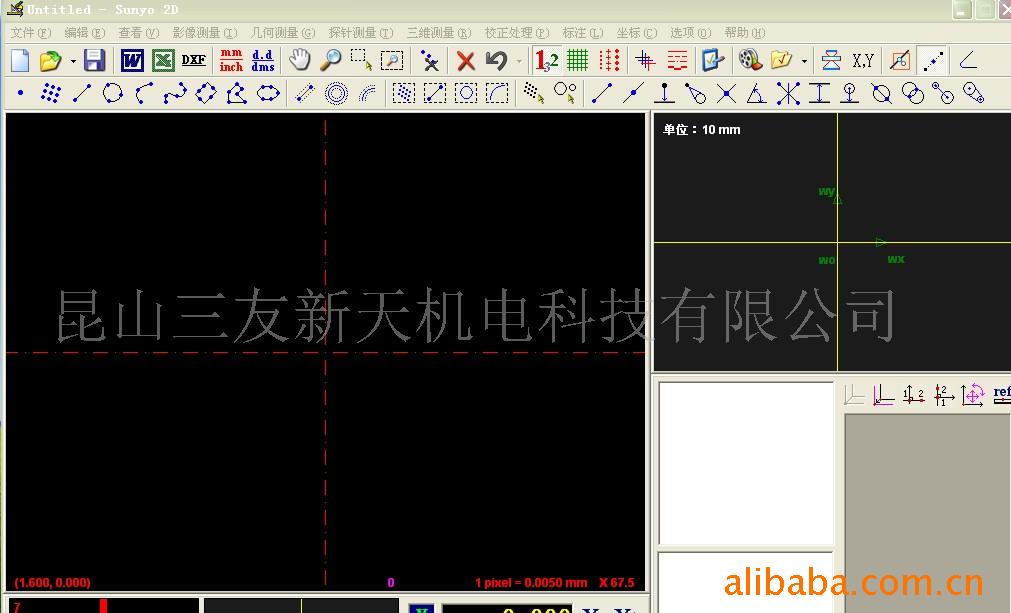Click the red coordinate axis icon in the right panel
This screenshot has height=613, width=1011.
click(x=883, y=394)
